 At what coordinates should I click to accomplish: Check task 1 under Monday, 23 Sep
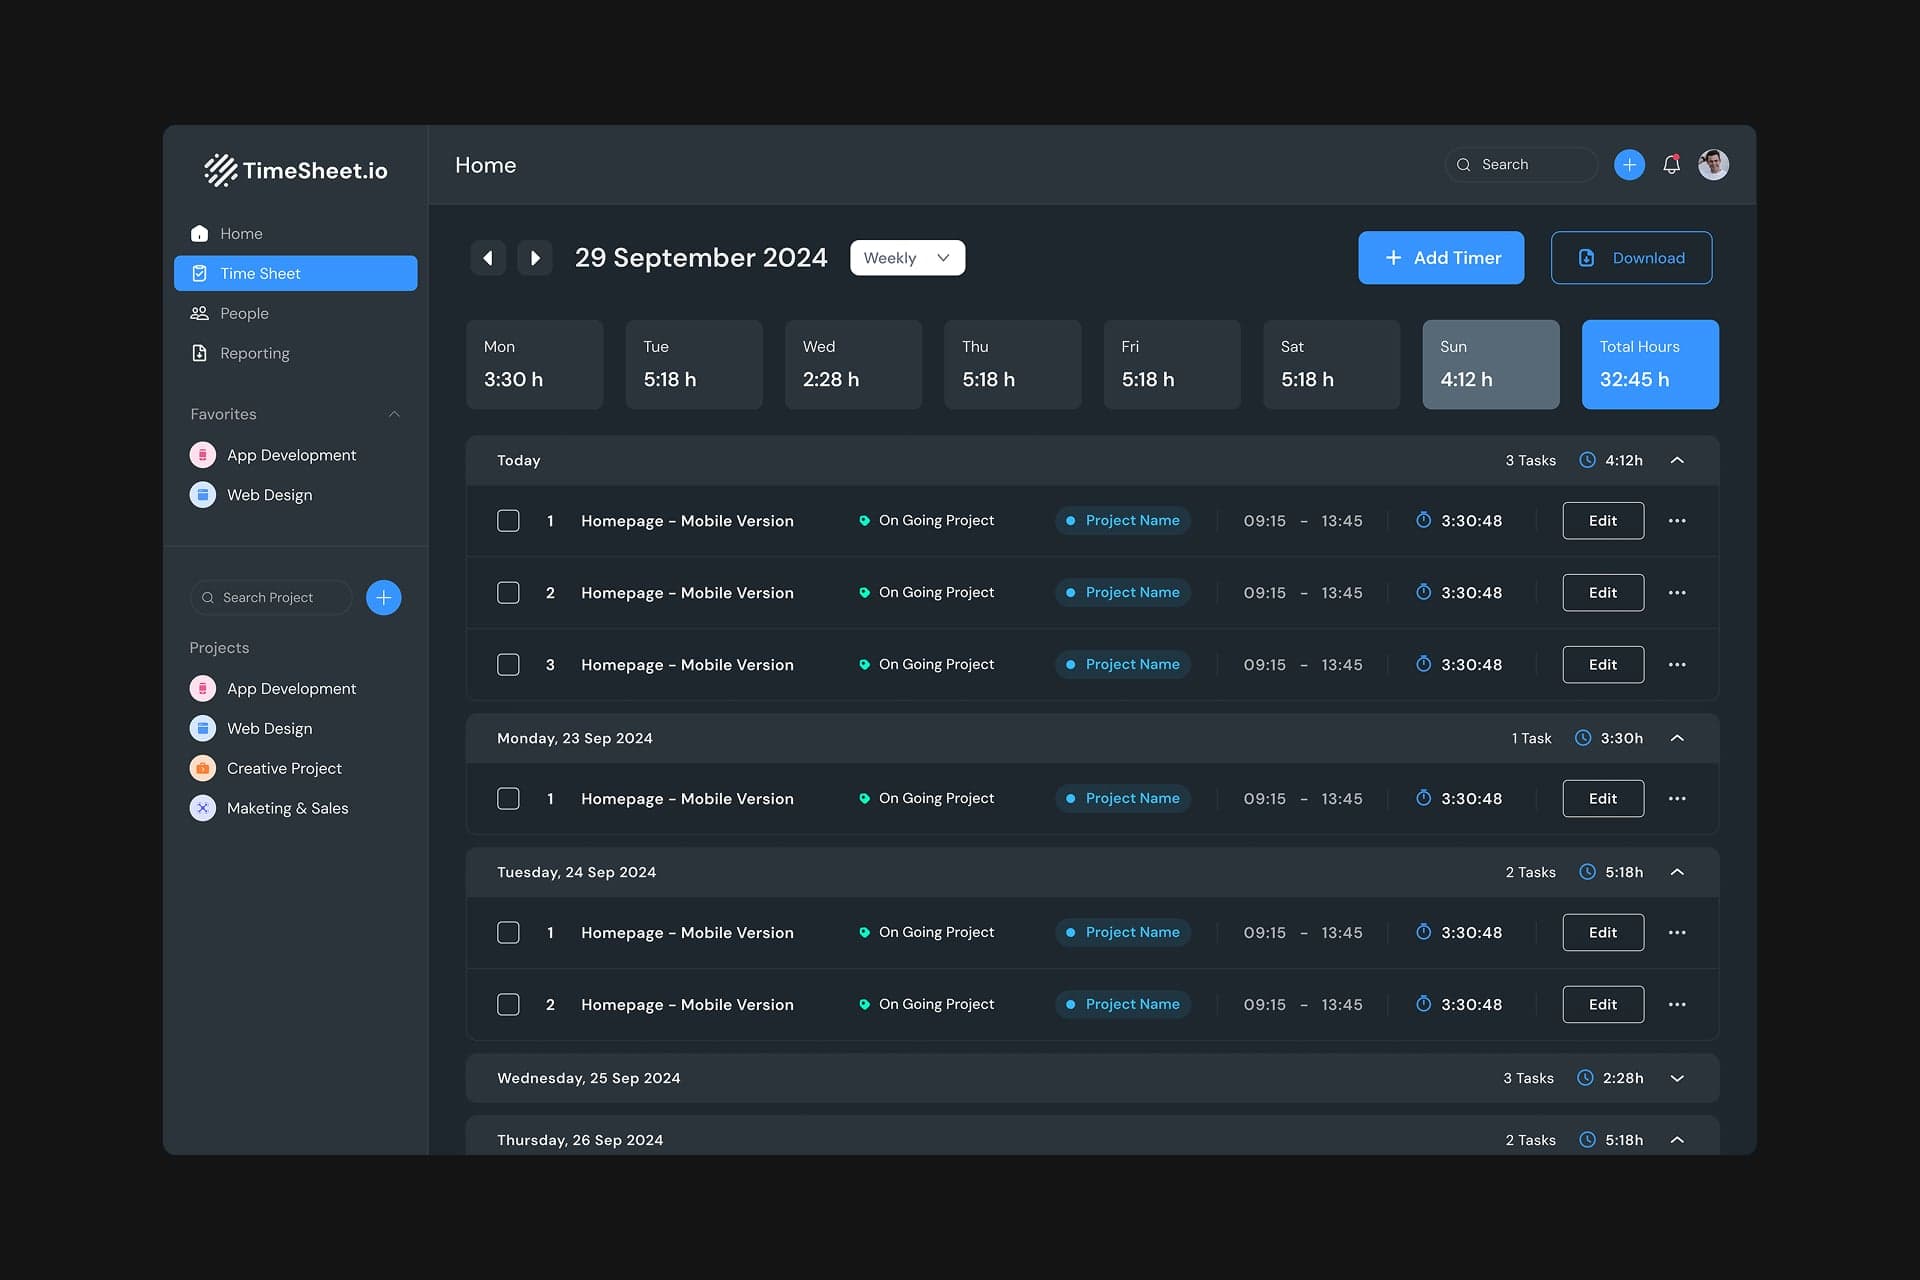tap(508, 798)
